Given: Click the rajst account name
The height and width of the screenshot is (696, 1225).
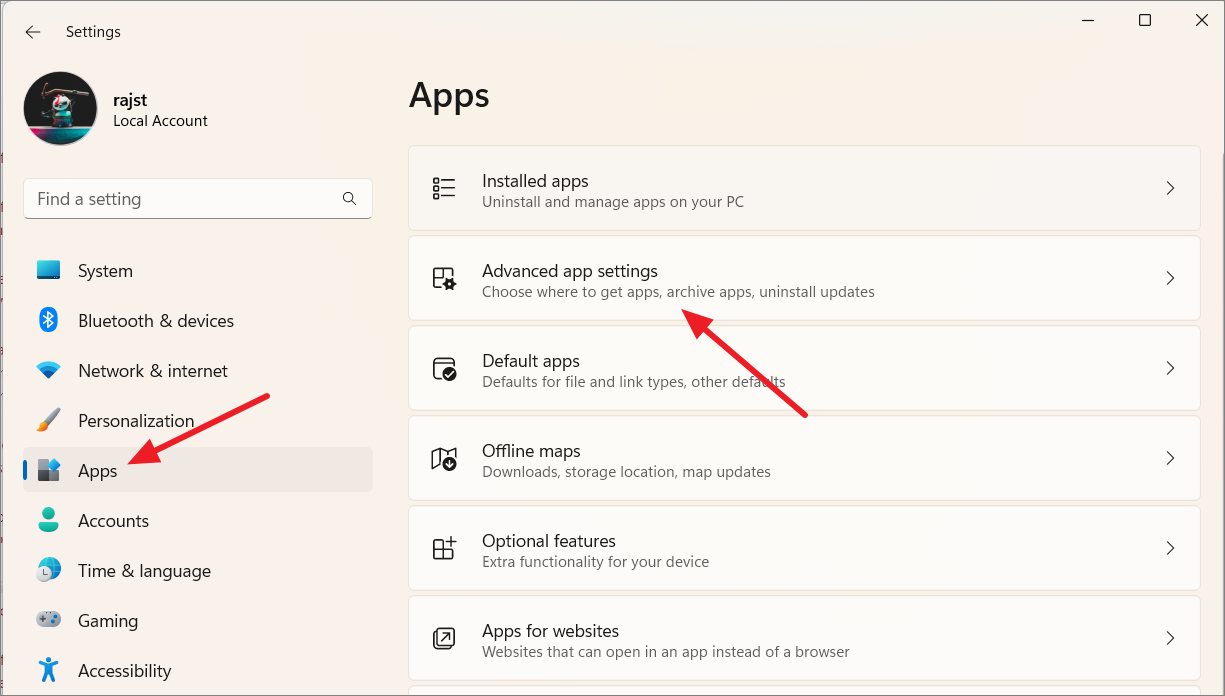Looking at the screenshot, I should (x=130, y=100).
